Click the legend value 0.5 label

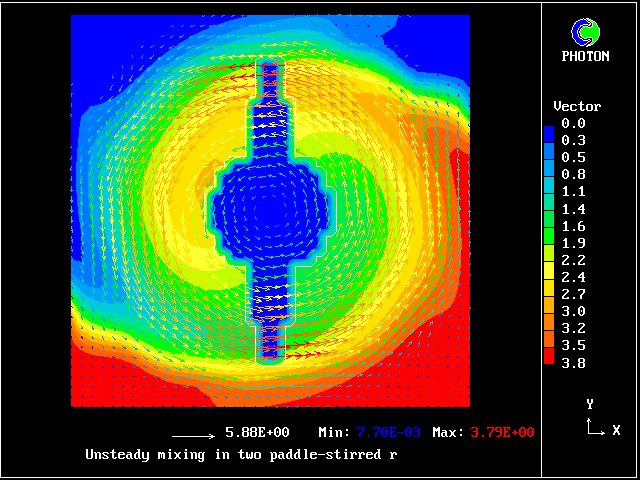tap(572, 157)
